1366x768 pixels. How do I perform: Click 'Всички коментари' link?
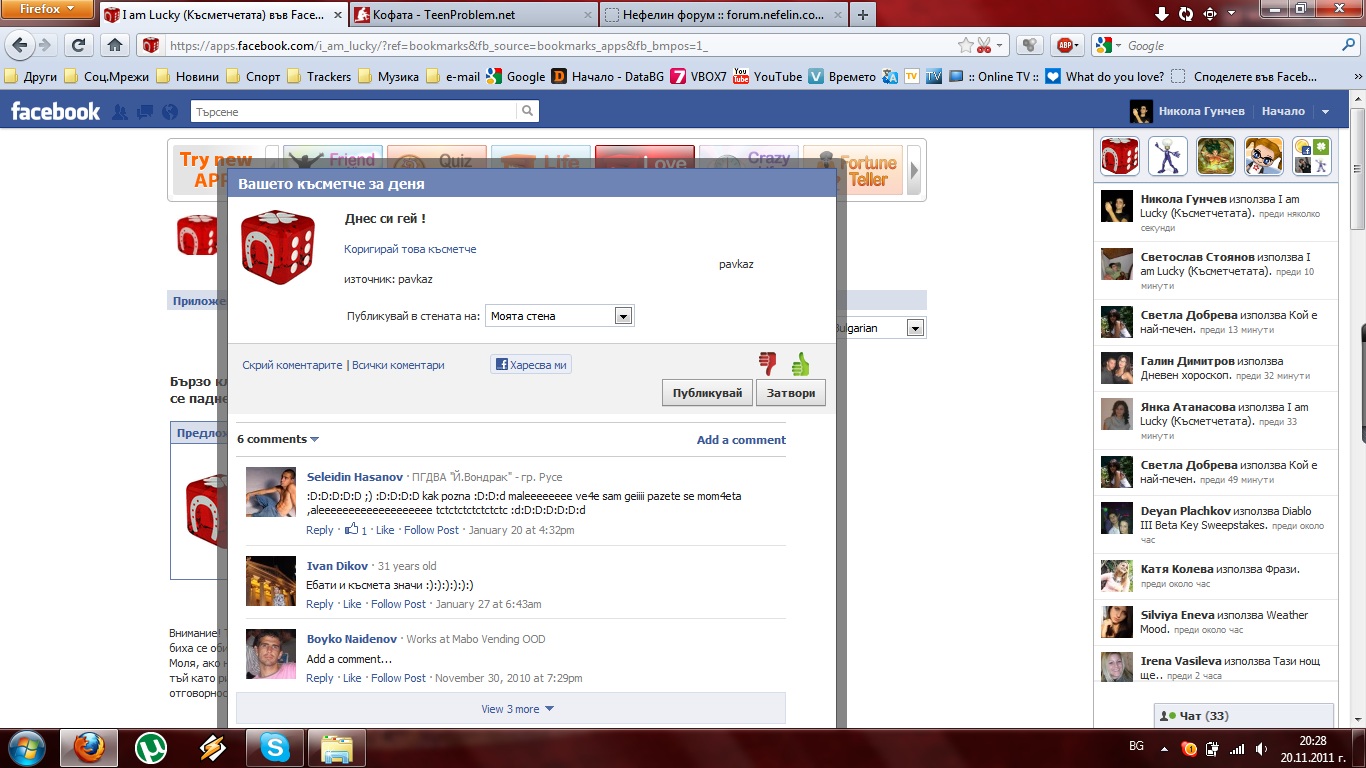(398, 365)
